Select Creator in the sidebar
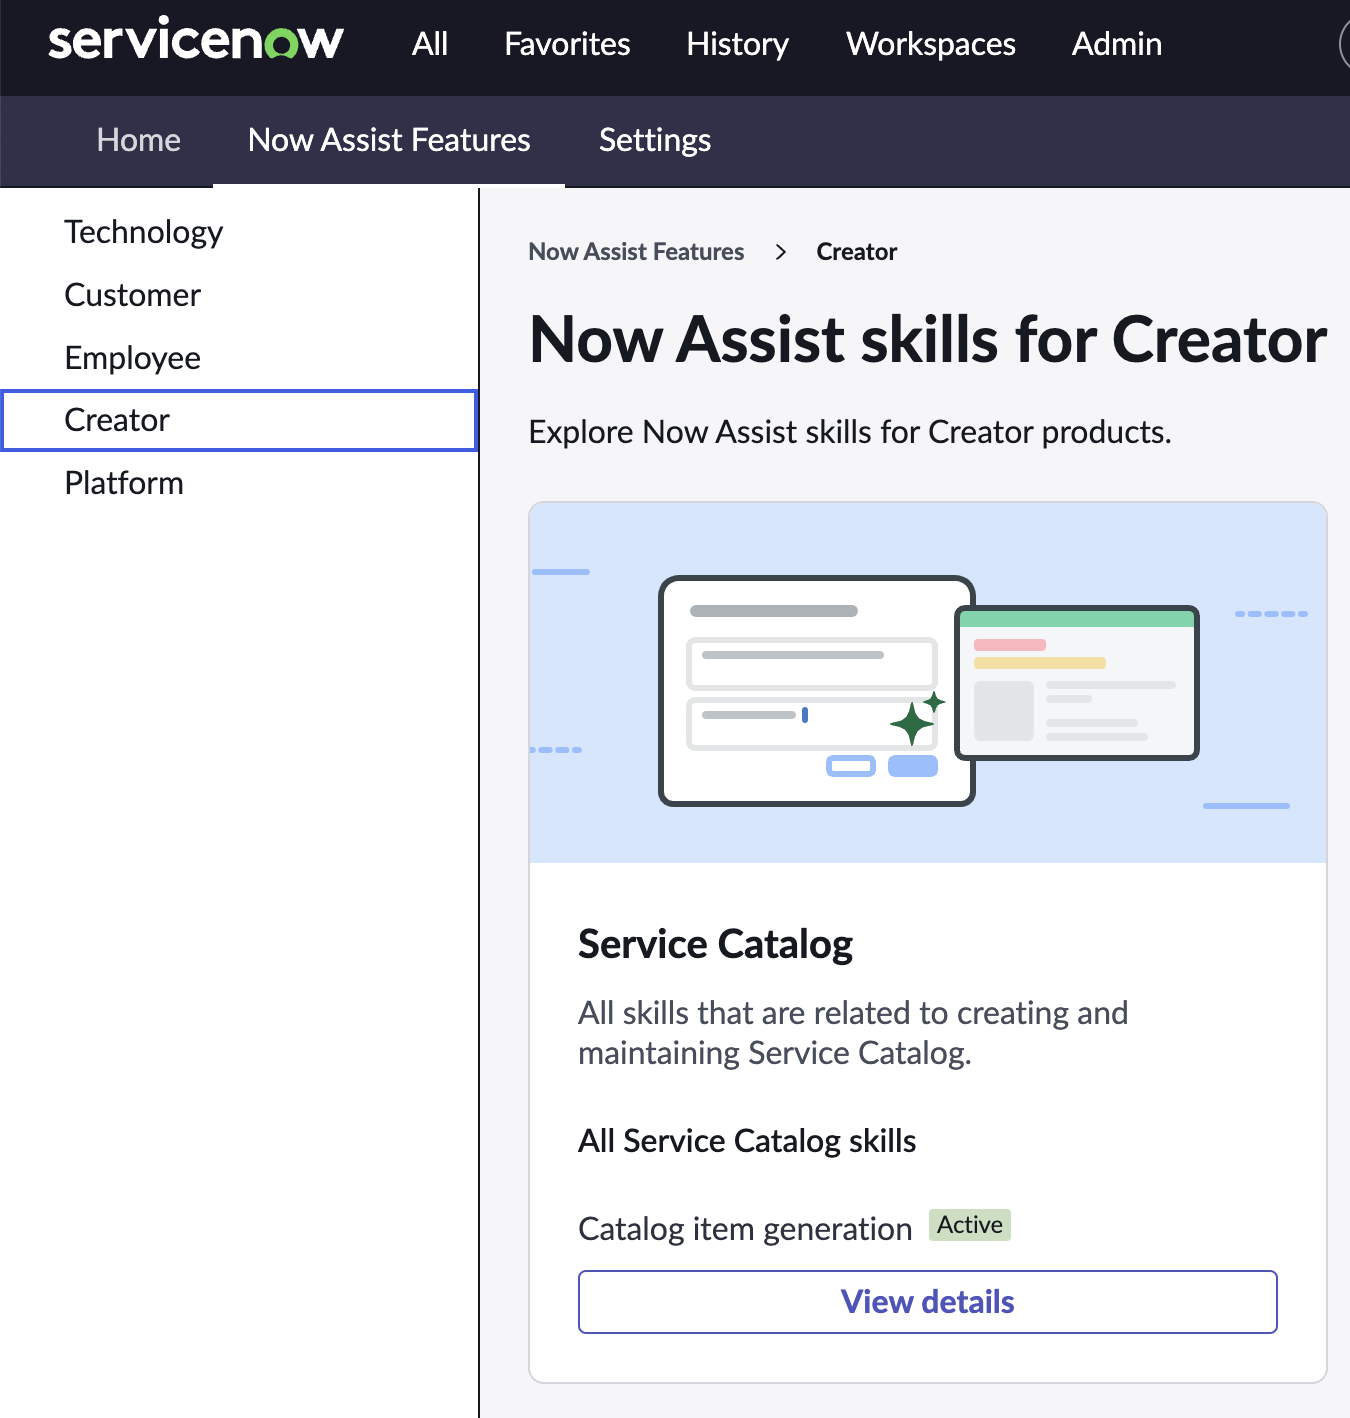The image size is (1350, 1418). click(x=239, y=420)
